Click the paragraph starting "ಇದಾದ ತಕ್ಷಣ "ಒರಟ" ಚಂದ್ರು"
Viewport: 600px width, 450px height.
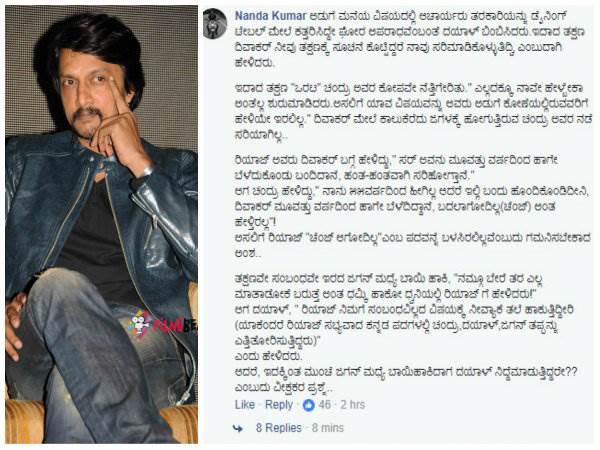coord(413,111)
